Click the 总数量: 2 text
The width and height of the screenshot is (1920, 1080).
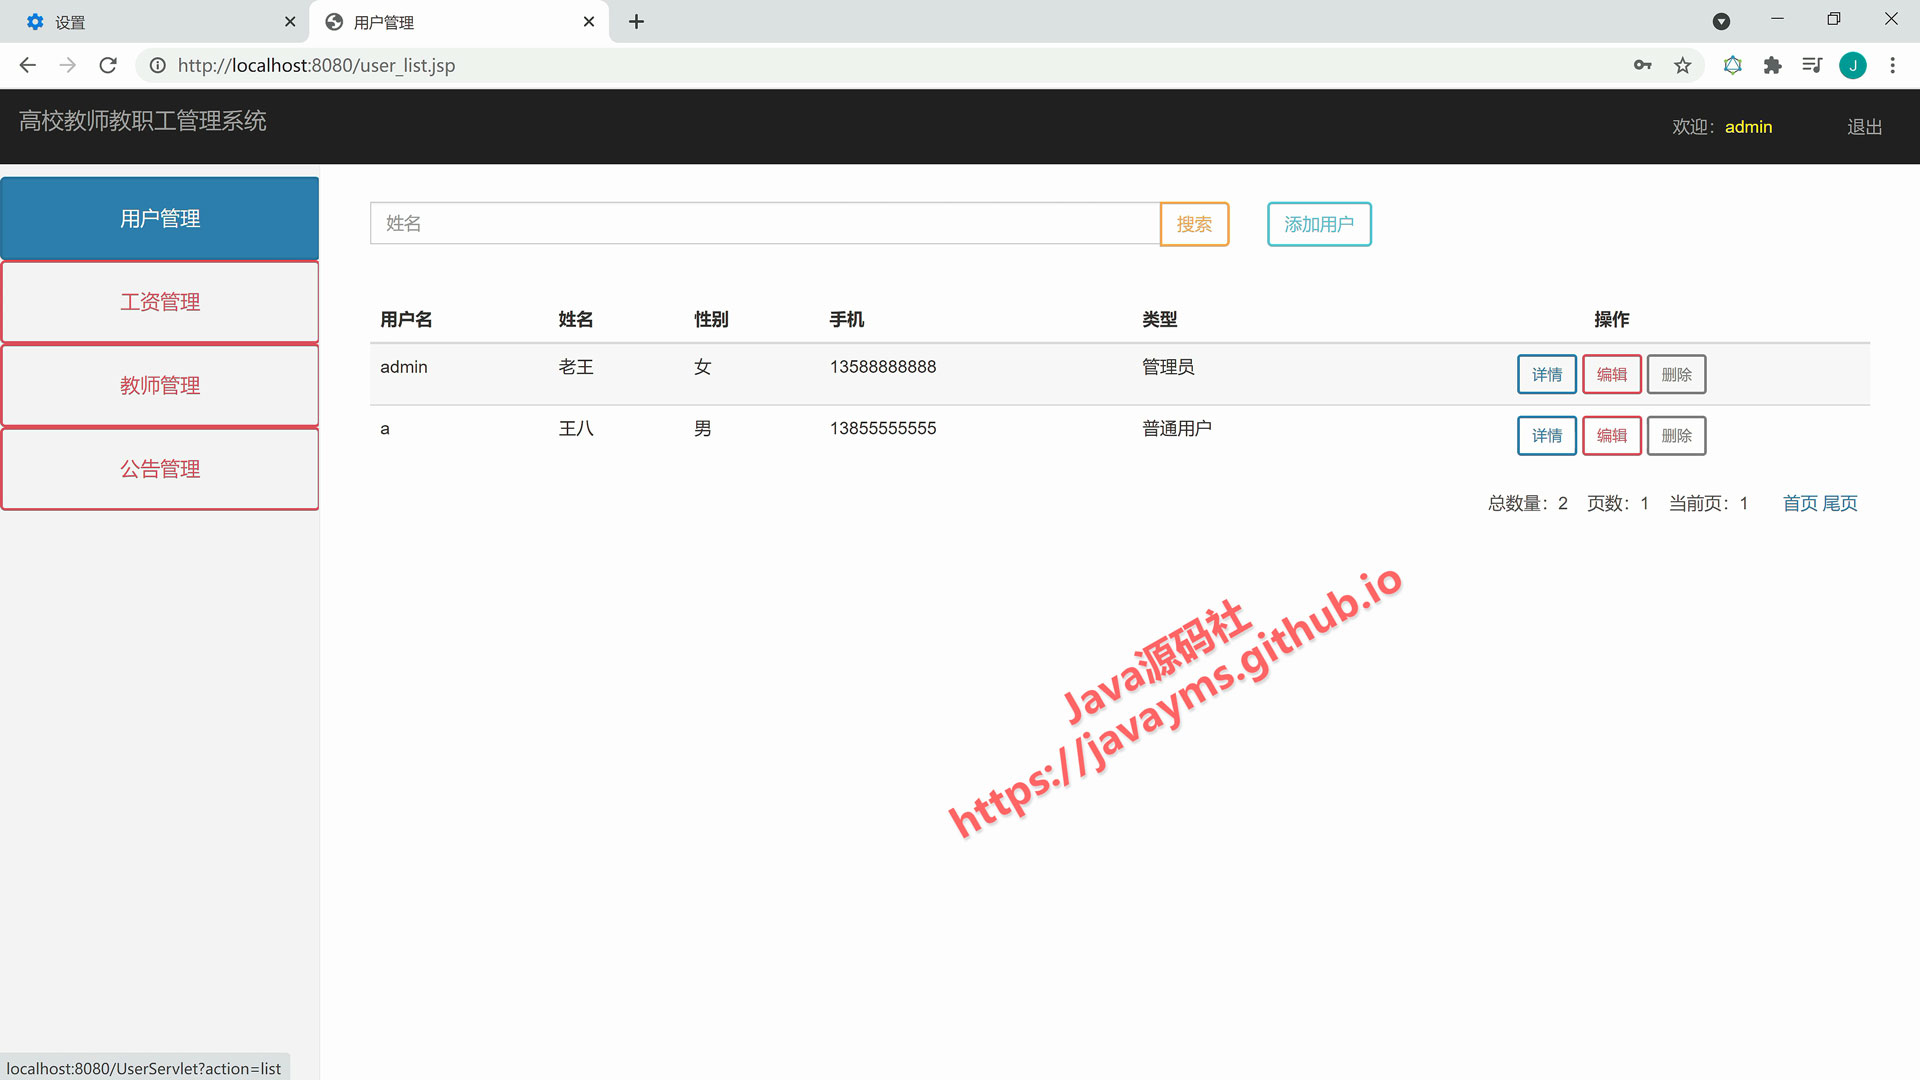point(1528,503)
